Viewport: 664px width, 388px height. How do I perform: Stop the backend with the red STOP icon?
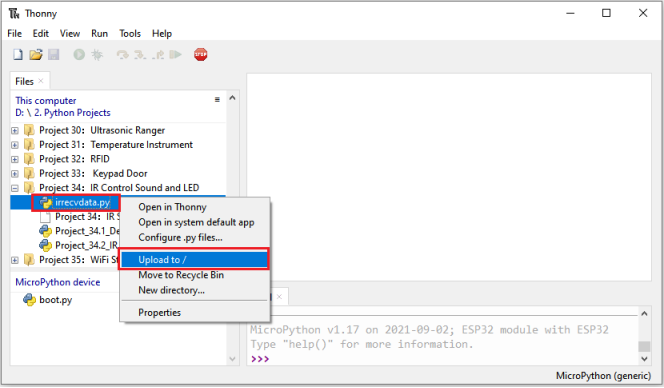coord(200,55)
